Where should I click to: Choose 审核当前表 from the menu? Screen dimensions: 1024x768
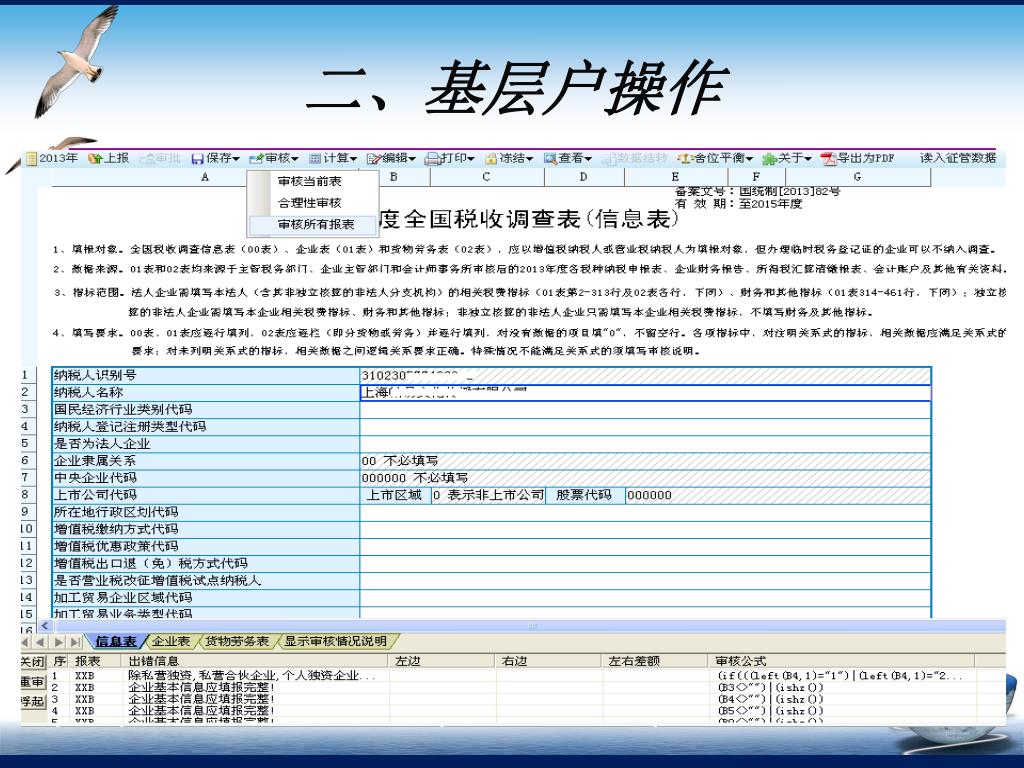click(312, 182)
